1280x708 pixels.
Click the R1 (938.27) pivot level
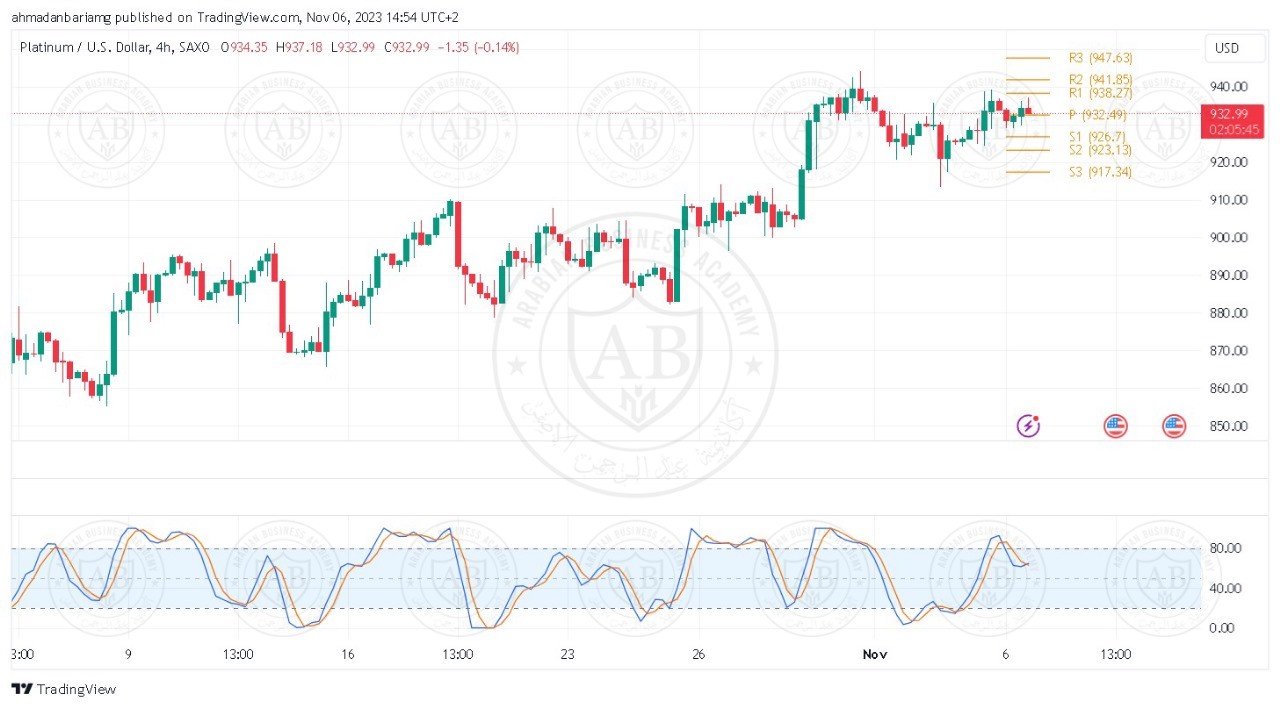(1100, 93)
